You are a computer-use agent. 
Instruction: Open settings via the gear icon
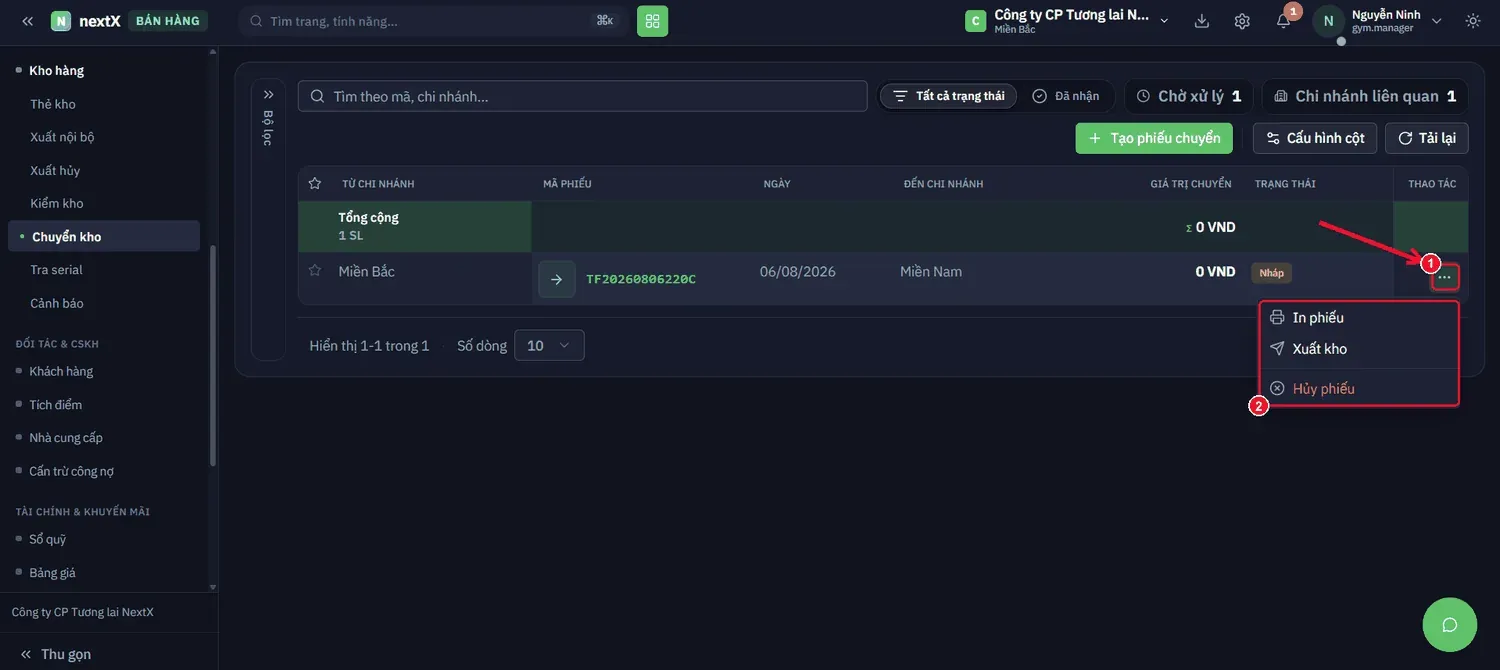[1242, 21]
